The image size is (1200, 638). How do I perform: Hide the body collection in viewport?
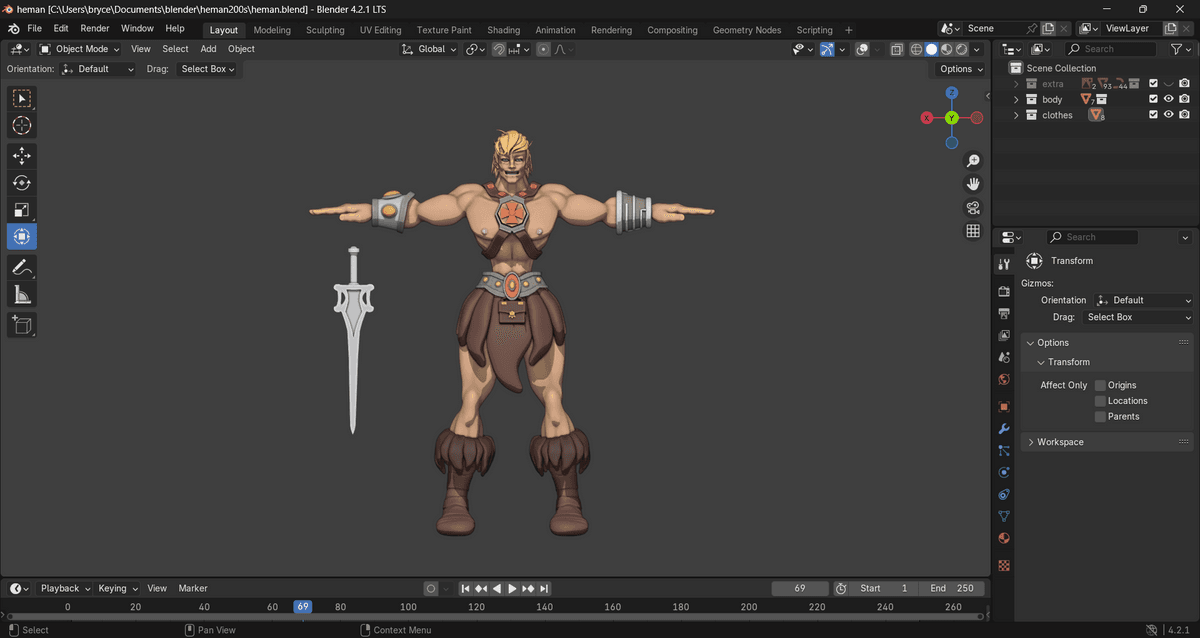point(1168,100)
